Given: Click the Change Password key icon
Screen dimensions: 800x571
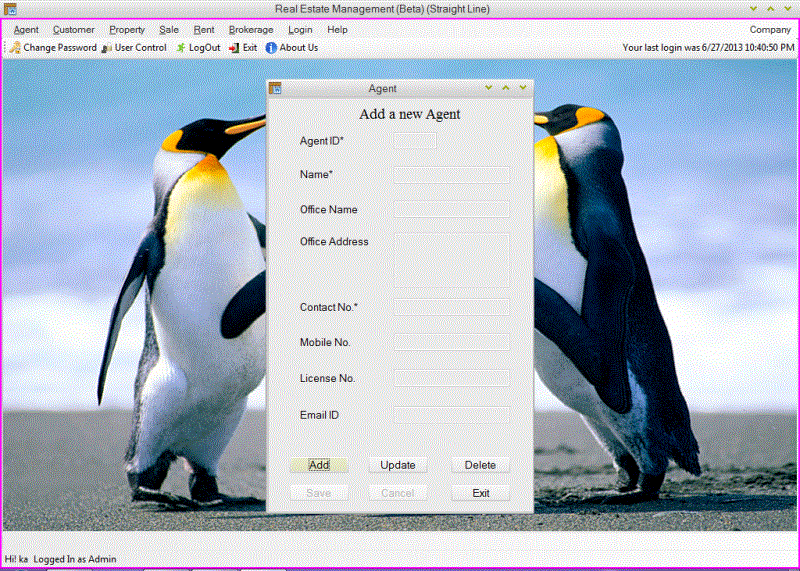Looking at the screenshot, I should [x=15, y=47].
